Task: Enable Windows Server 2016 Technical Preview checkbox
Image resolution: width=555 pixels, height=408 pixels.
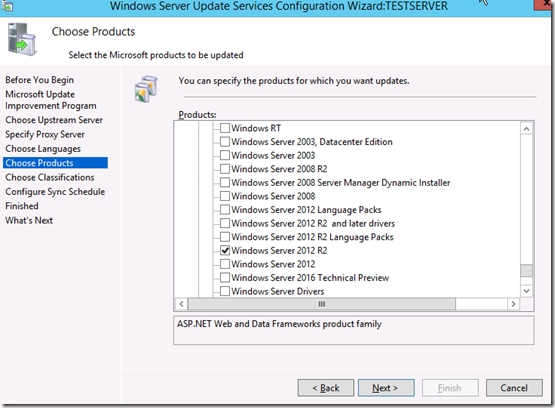Action: point(225,277)
